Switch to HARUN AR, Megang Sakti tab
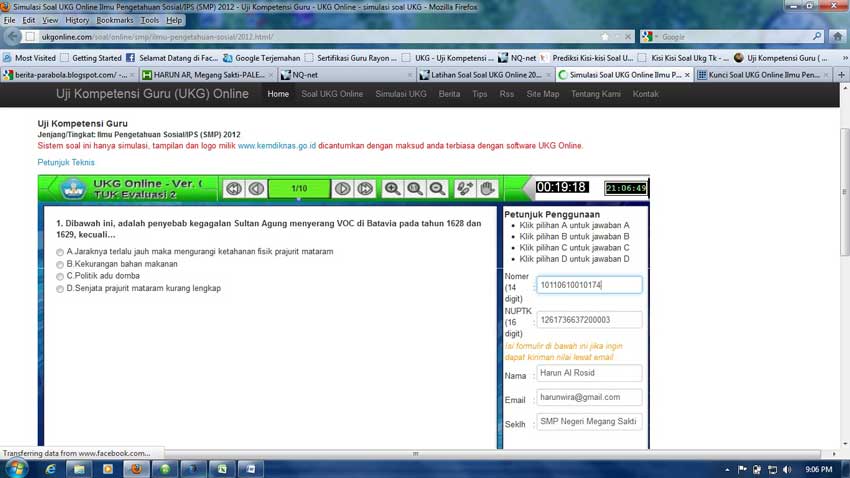850x478 pixels. [x=208, y=75]
